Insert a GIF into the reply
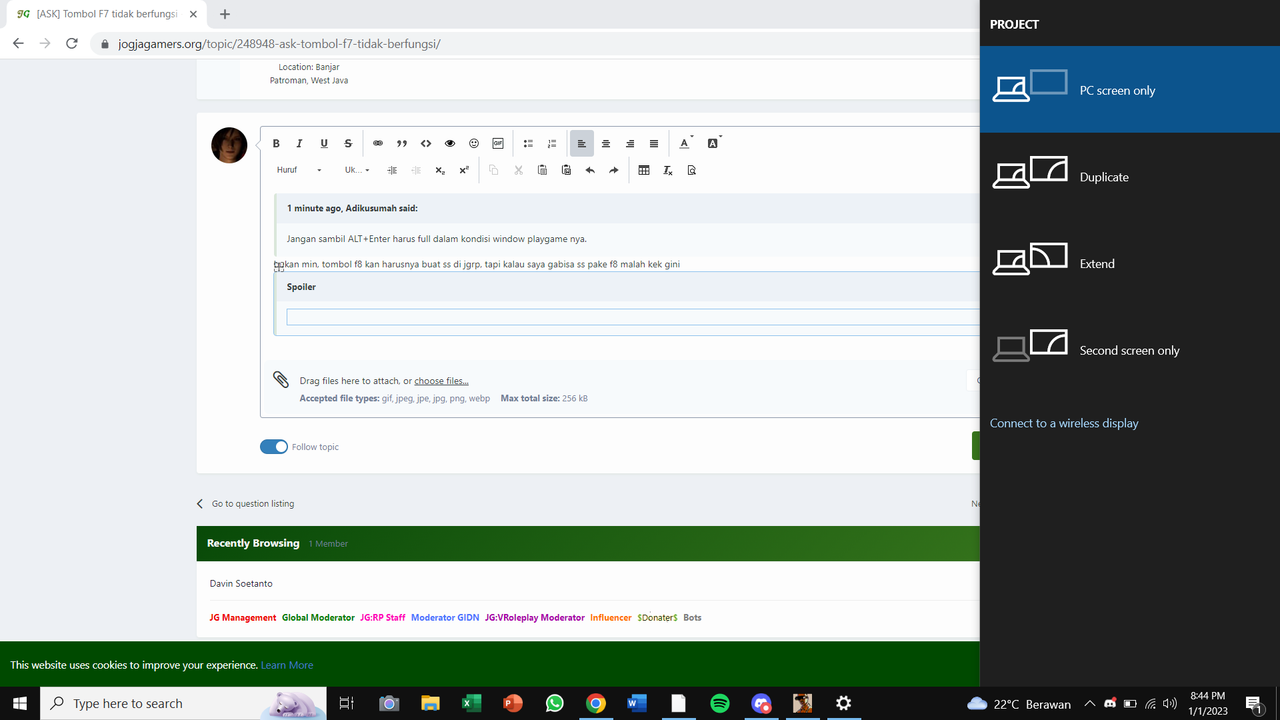The image size is (1280, 720). [x=498, y=144]
